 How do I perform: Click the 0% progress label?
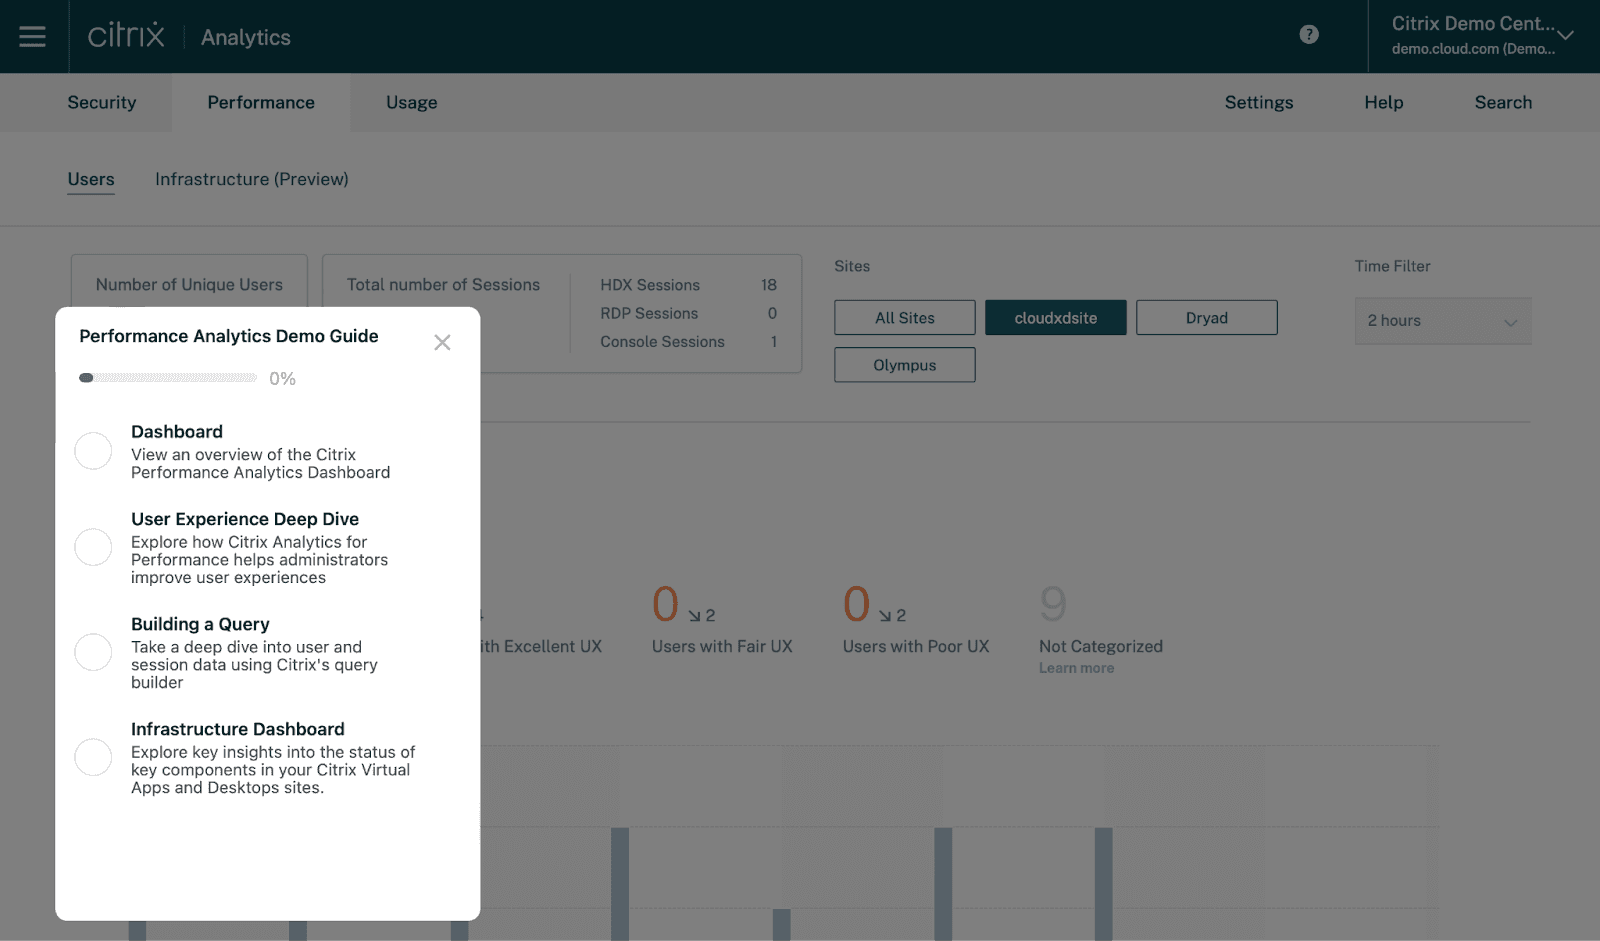282,379
